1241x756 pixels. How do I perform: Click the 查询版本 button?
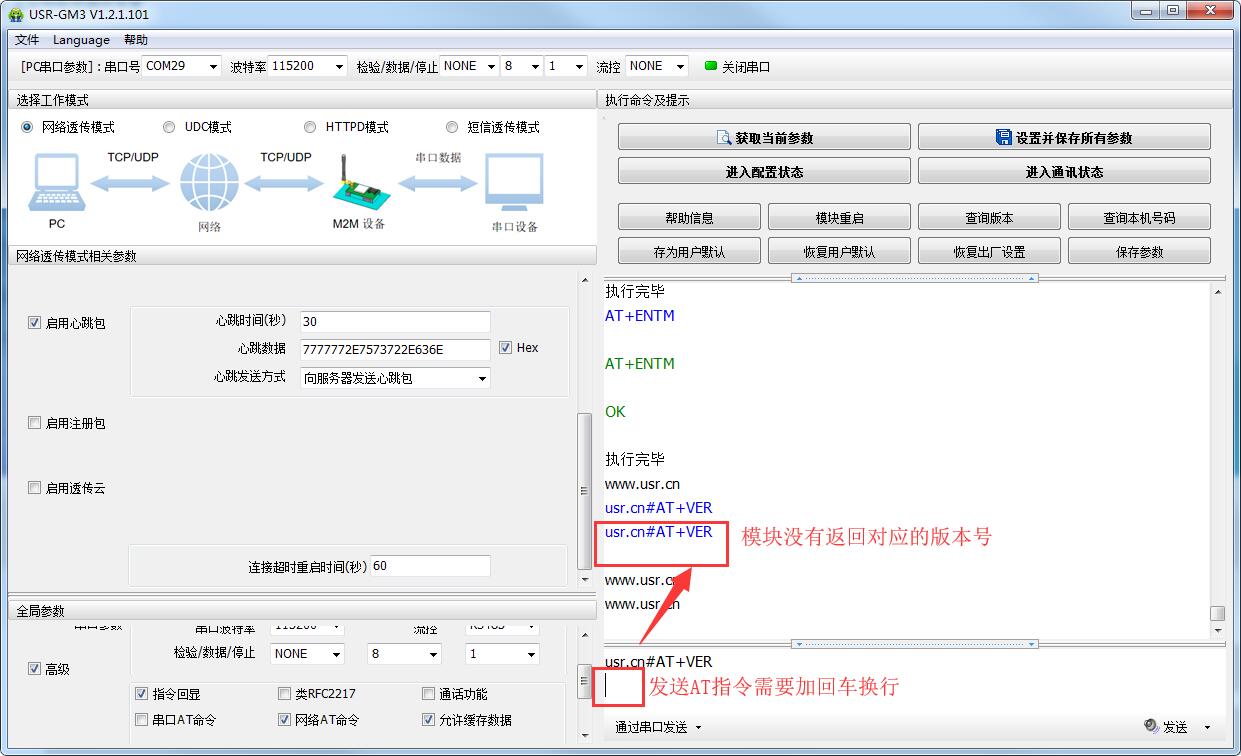tap(988, 217)
